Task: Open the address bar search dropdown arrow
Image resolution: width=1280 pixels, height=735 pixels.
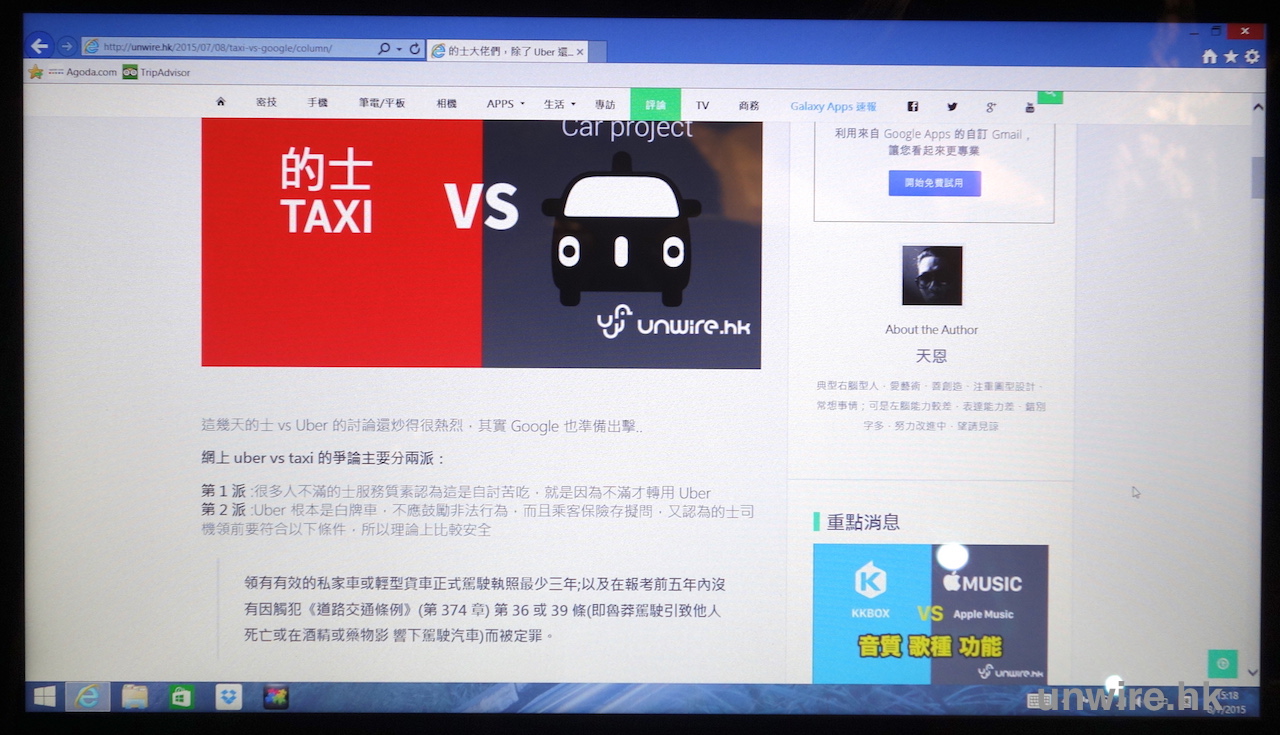Action: pyautogui.click(x=398, y=48)
